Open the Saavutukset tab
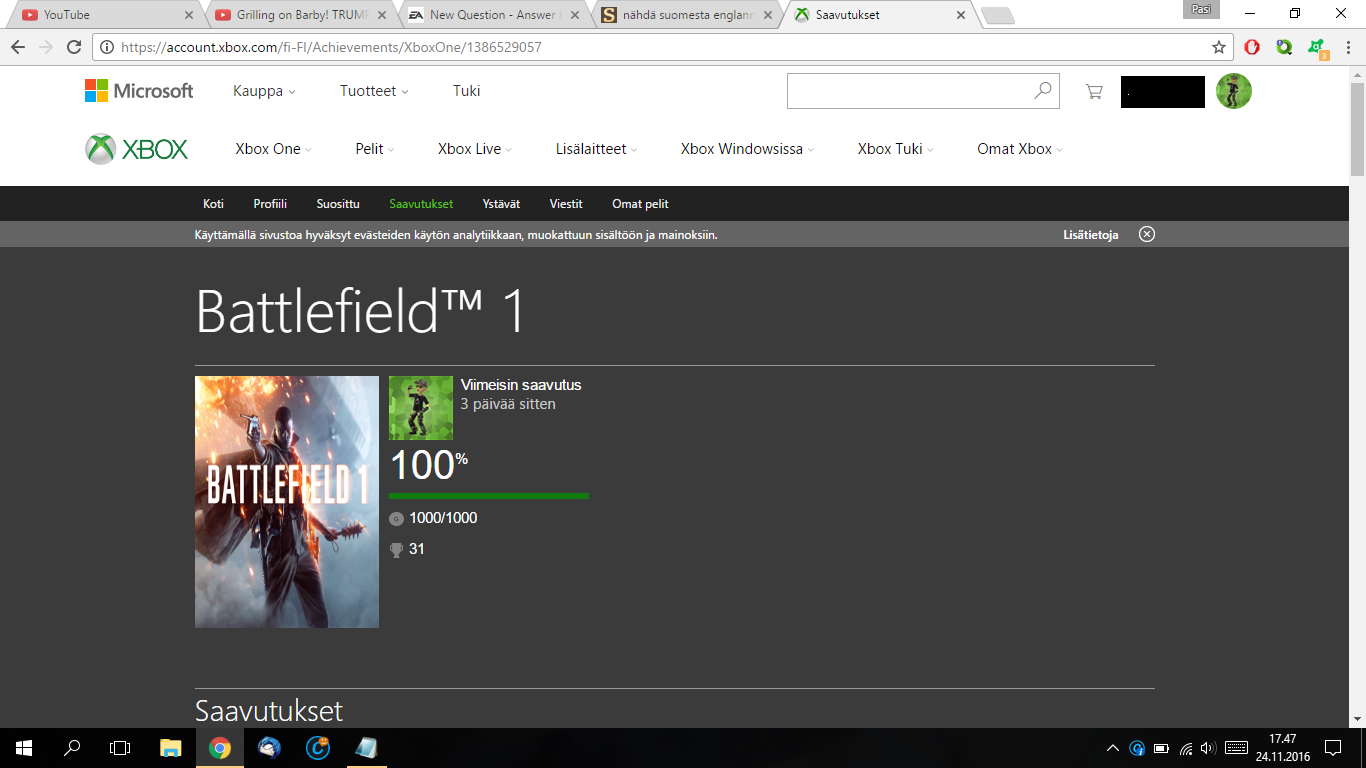The image size is (1366, 768). 421,204
